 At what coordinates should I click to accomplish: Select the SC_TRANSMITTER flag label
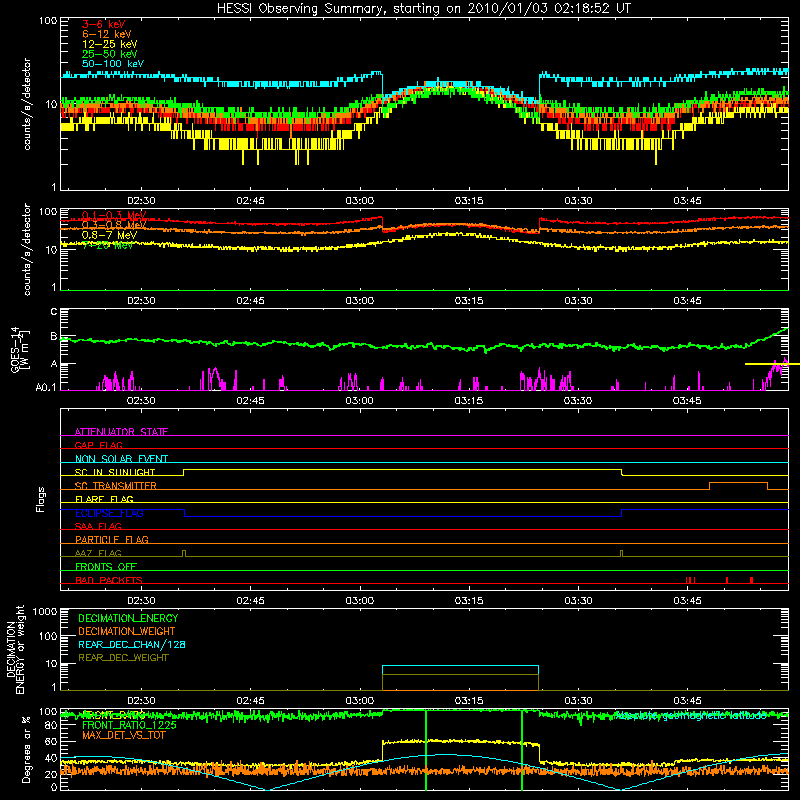(x=116, y=485)
